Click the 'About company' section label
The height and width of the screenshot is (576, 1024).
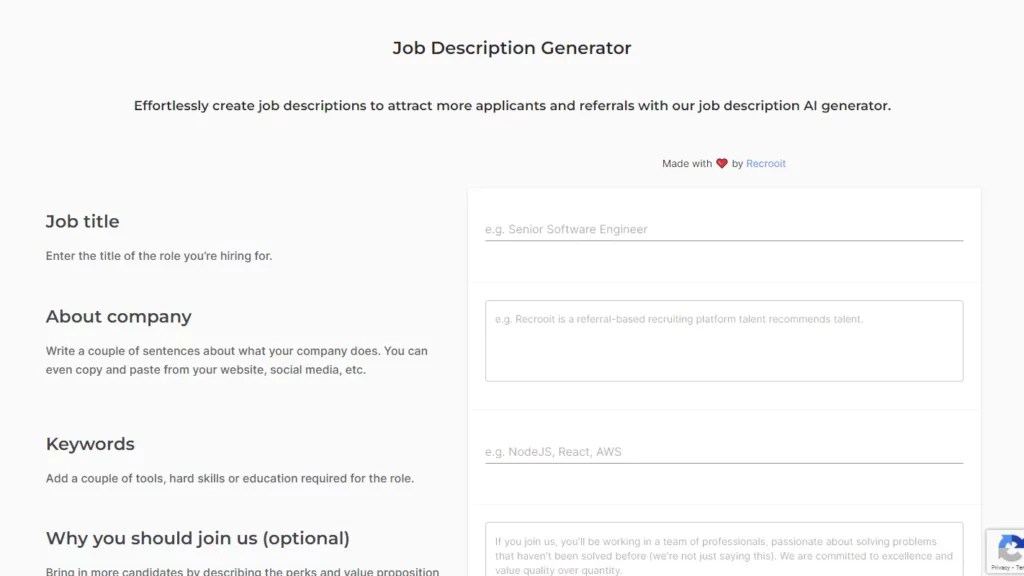pyautogui.click(x=118, y=316)
